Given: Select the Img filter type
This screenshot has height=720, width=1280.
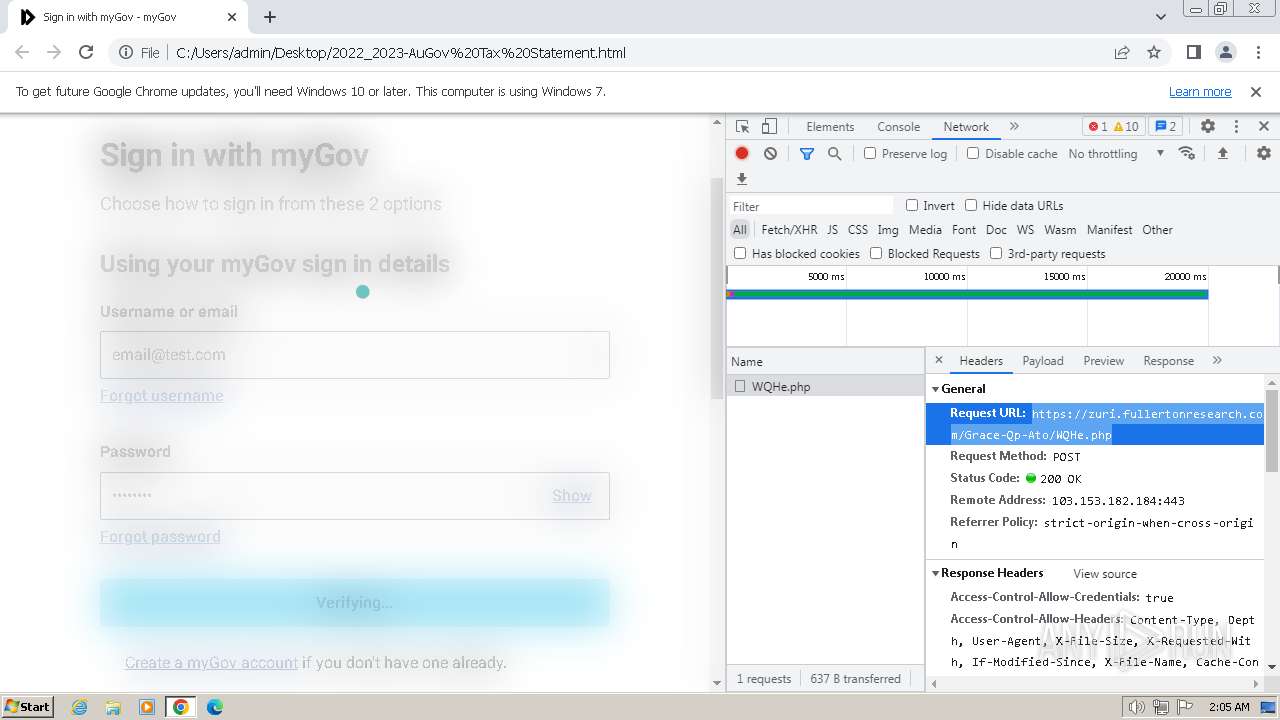Looking at the screenshot, I should click(888, 229).
